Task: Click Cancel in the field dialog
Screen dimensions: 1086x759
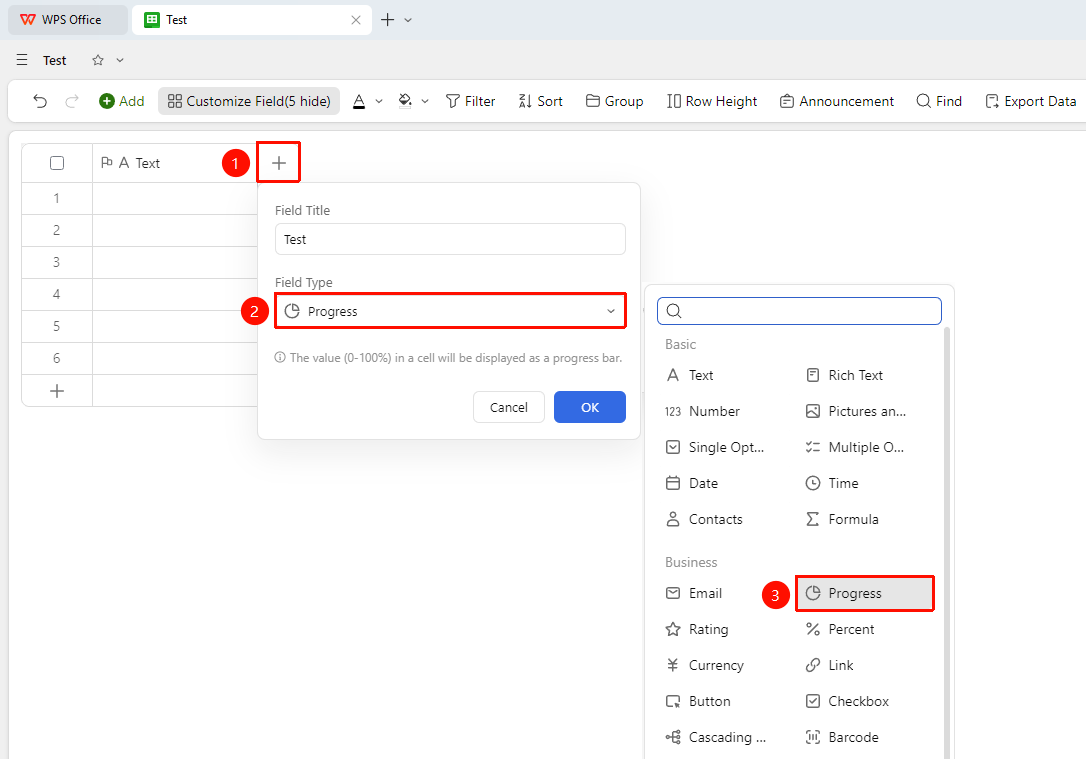Action: [509, 407]
